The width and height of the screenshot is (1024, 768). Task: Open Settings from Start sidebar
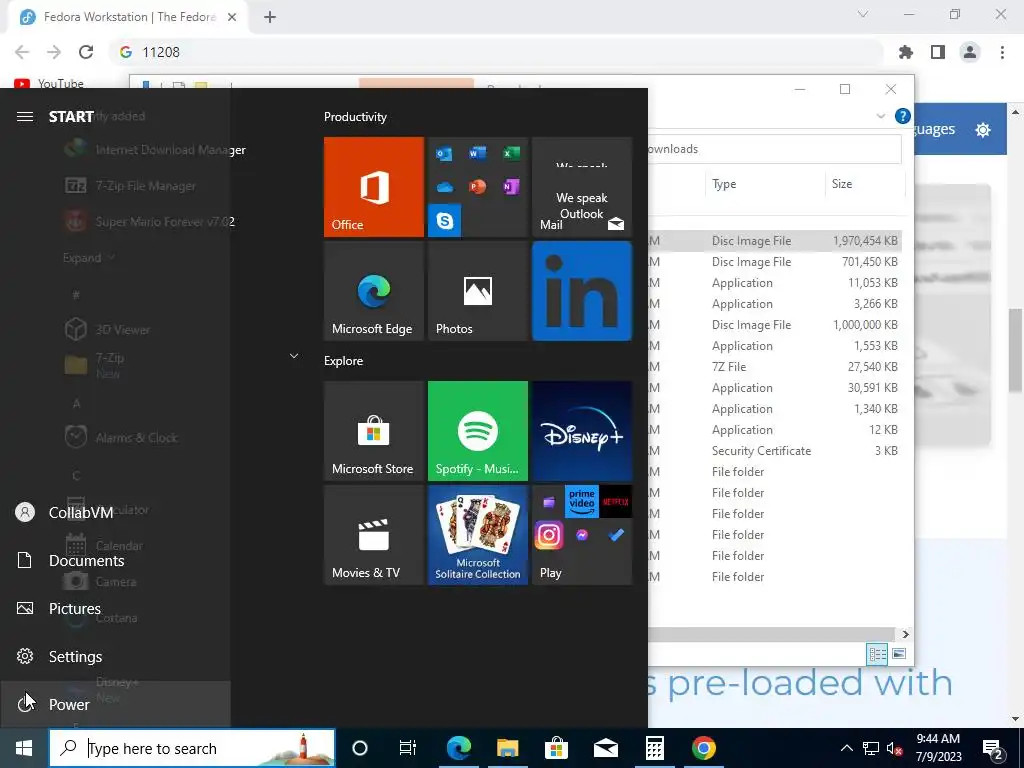pos(115,656)
